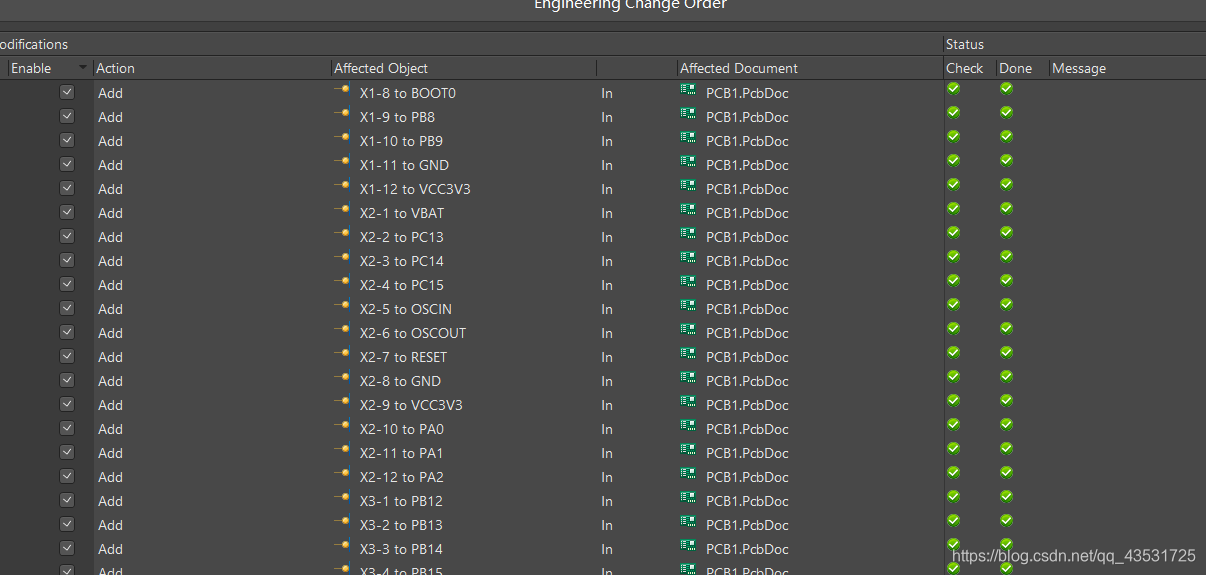Click the net icon for X1-9 to PB8
1206x575 pixels.
(x=342, y=114)
